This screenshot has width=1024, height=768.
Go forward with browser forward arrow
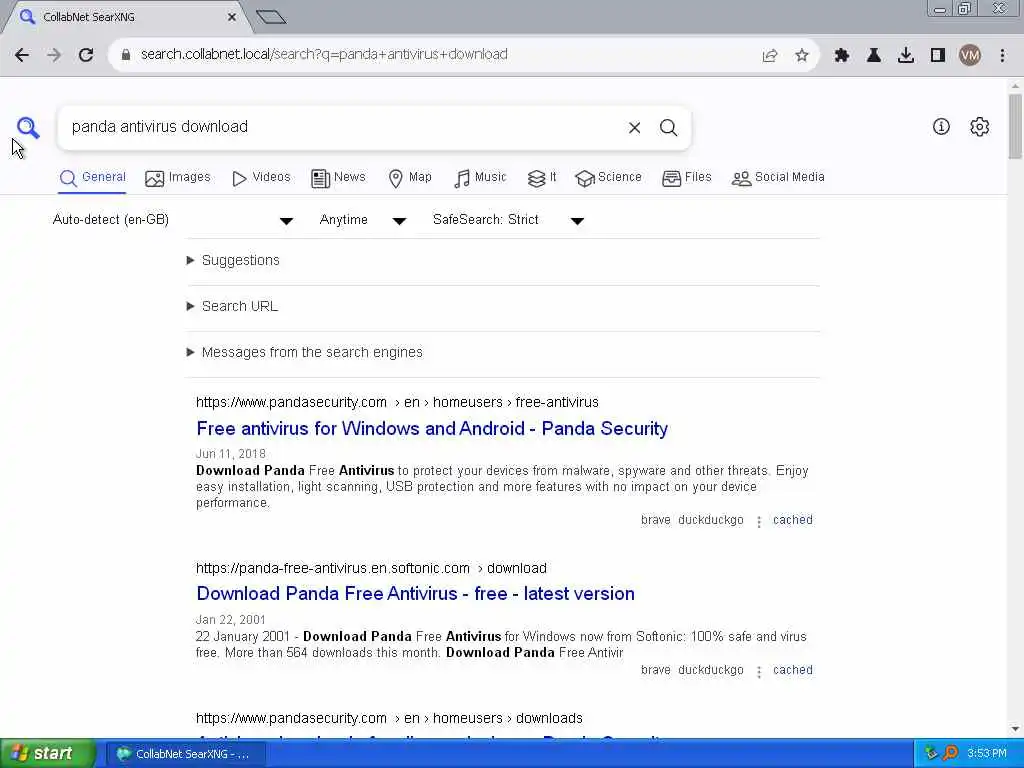tap(54, 55)
